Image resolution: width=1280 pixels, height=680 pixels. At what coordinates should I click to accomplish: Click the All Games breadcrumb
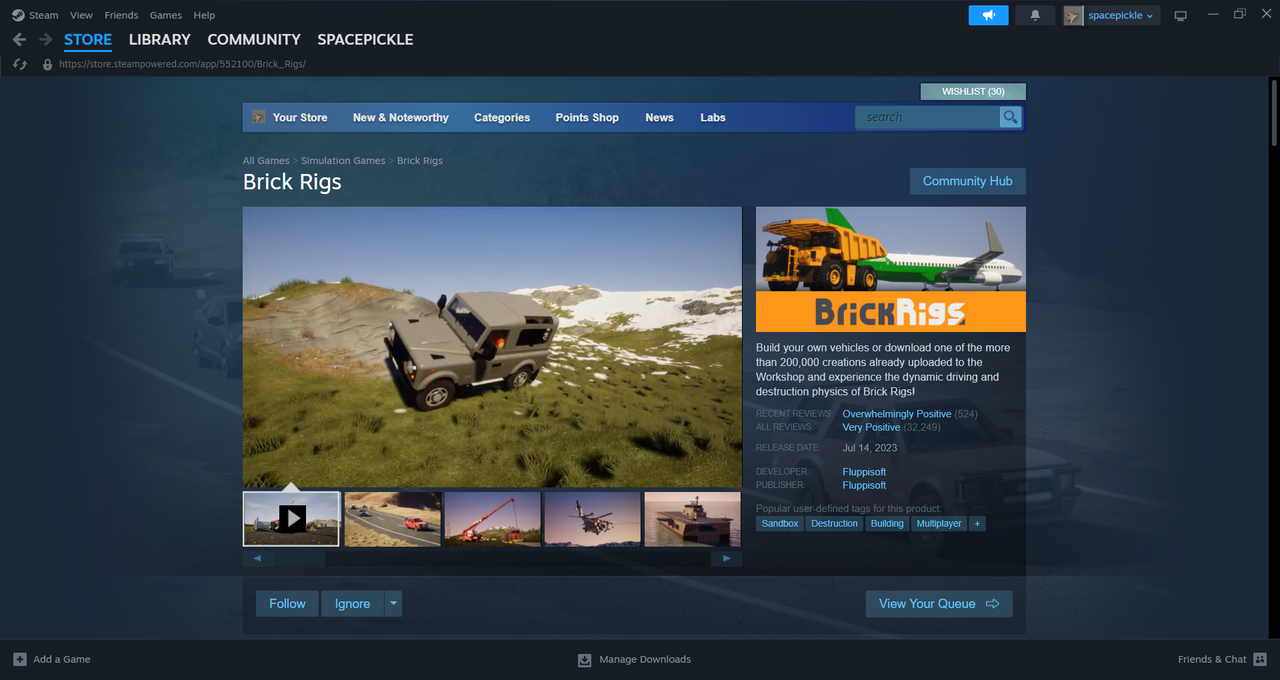click(266, 160)
